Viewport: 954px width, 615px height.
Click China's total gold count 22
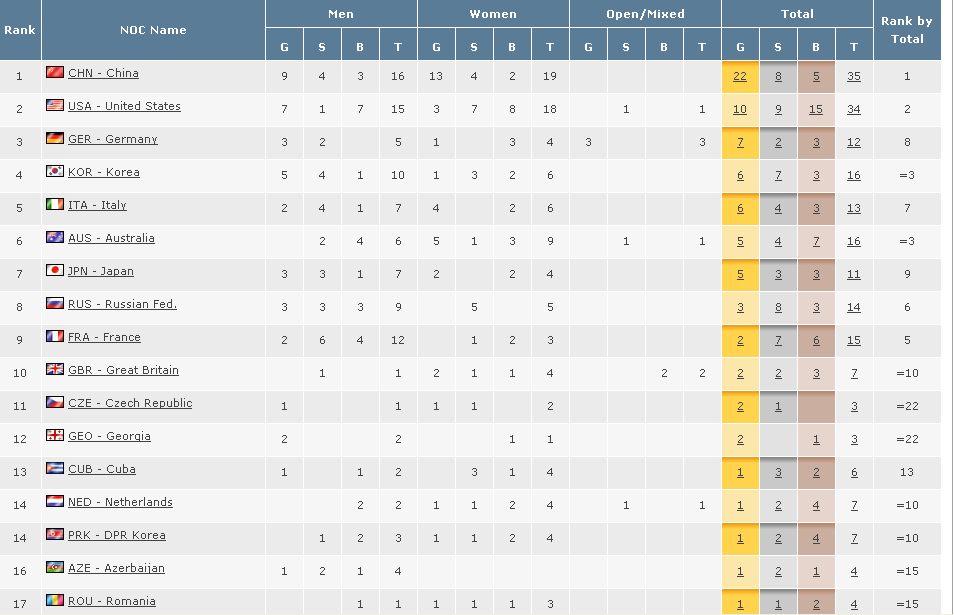click(x=740, y=76)
